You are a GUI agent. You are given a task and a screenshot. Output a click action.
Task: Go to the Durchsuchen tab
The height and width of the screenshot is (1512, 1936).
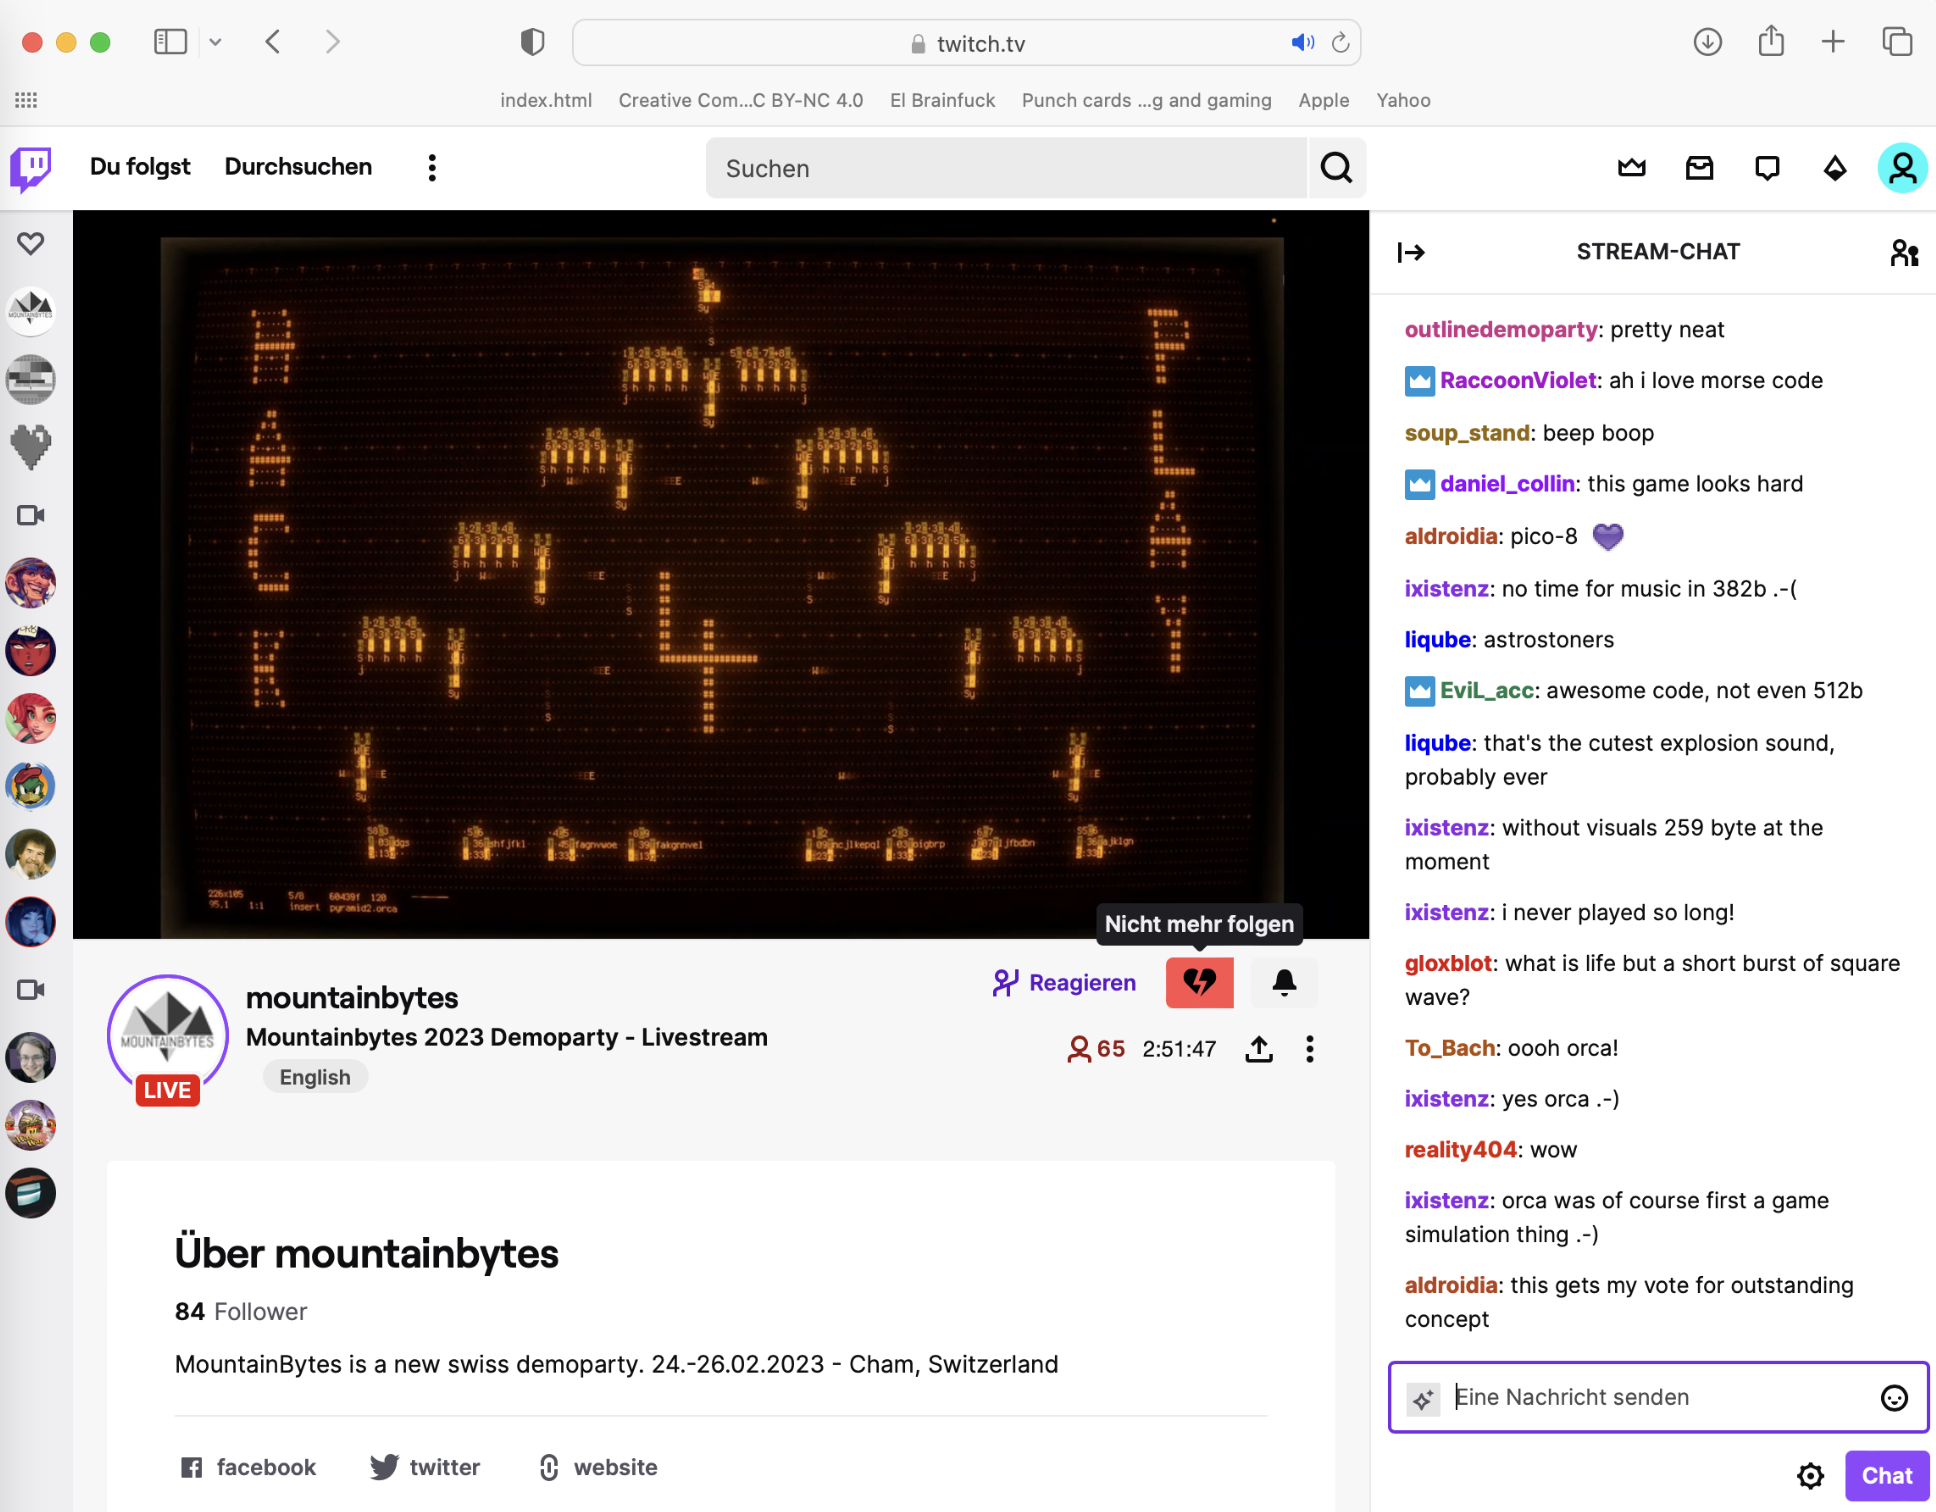point(298,167)
